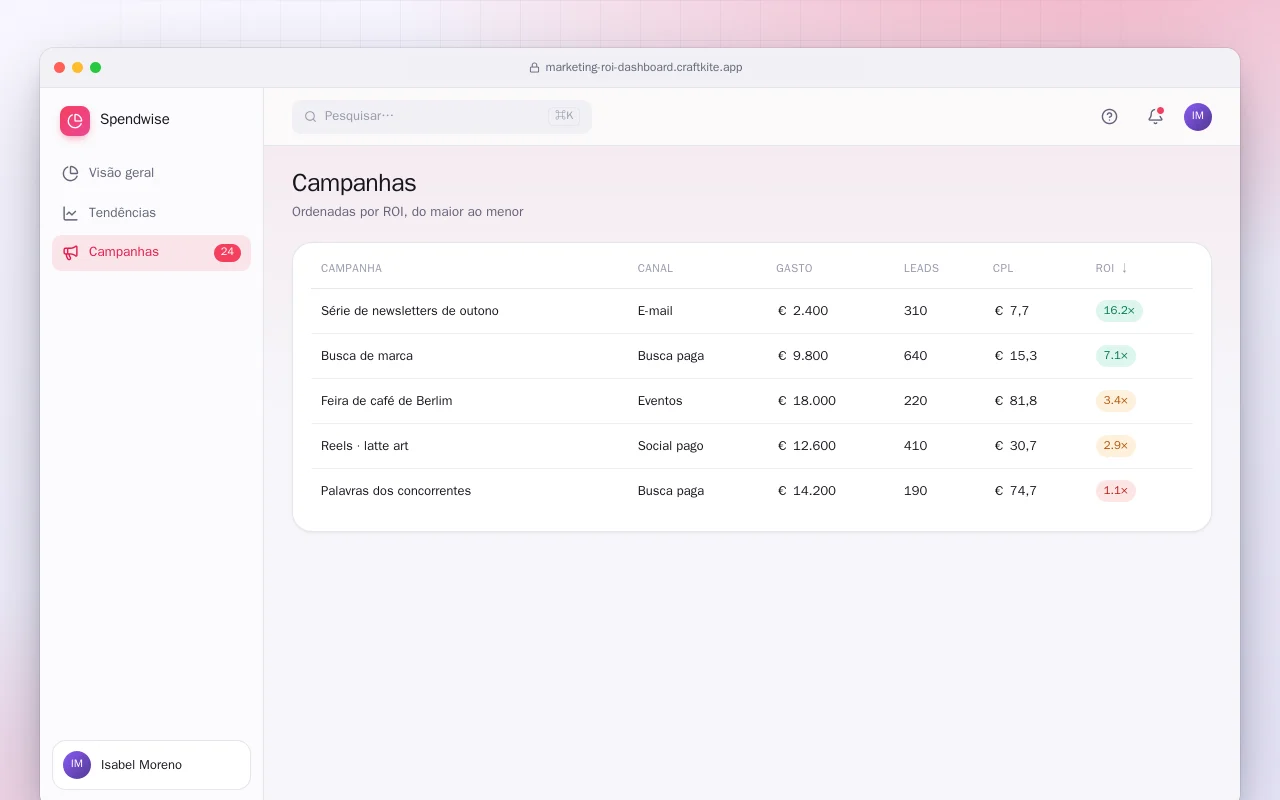1280x800 pixels.
Task: Go to Tendências in sidebar
Action: (151, 213)
